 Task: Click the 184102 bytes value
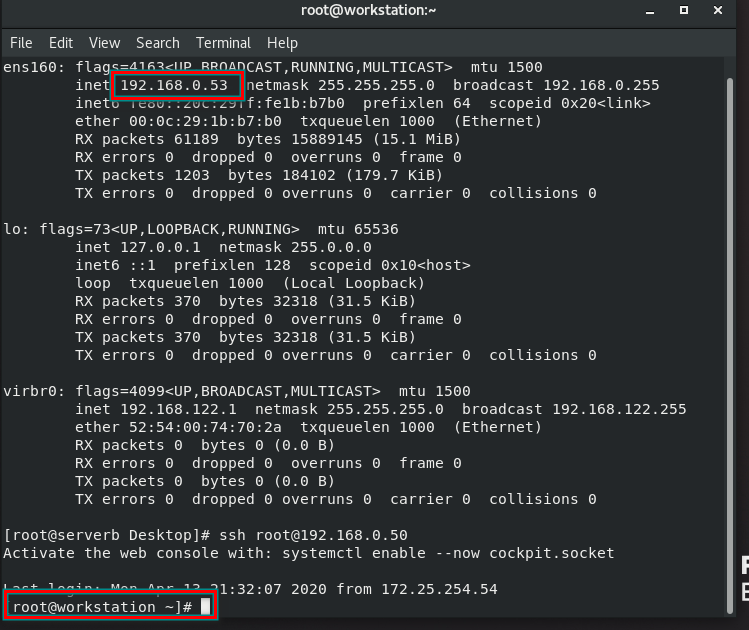(x=309, y=175)
